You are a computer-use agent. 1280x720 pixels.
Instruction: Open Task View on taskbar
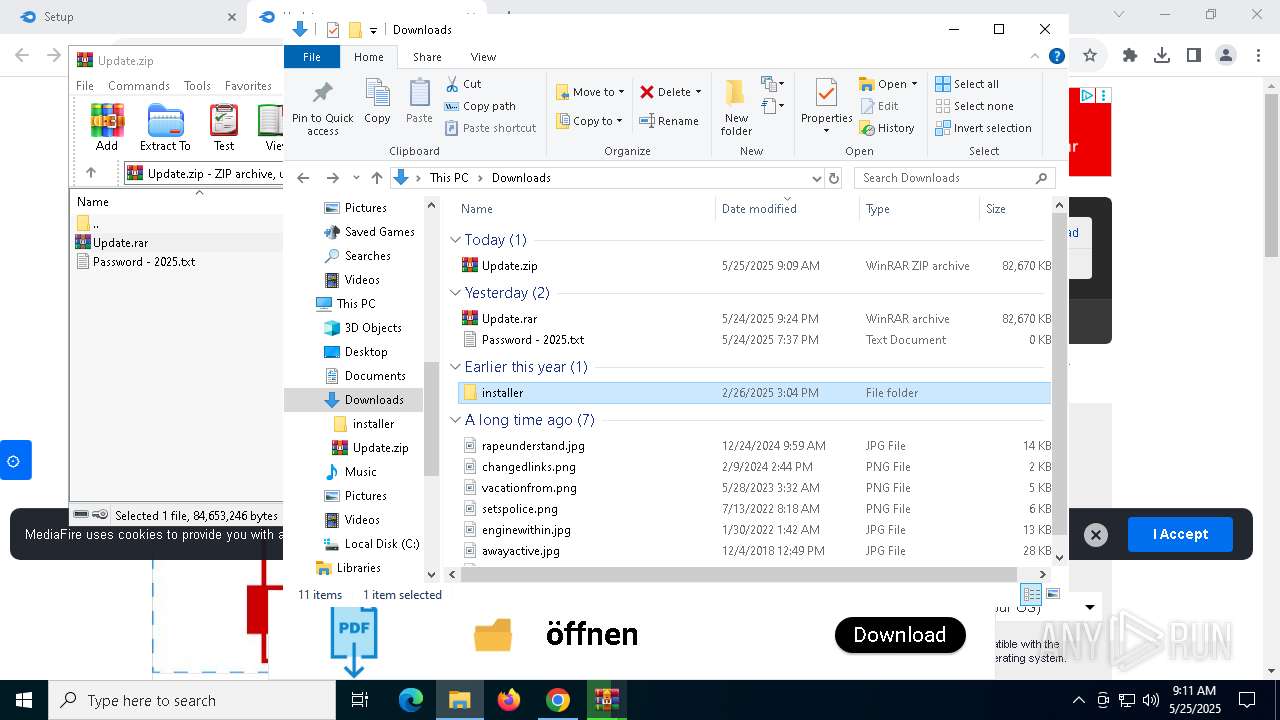pyautogui.click(x=360, y=700)
